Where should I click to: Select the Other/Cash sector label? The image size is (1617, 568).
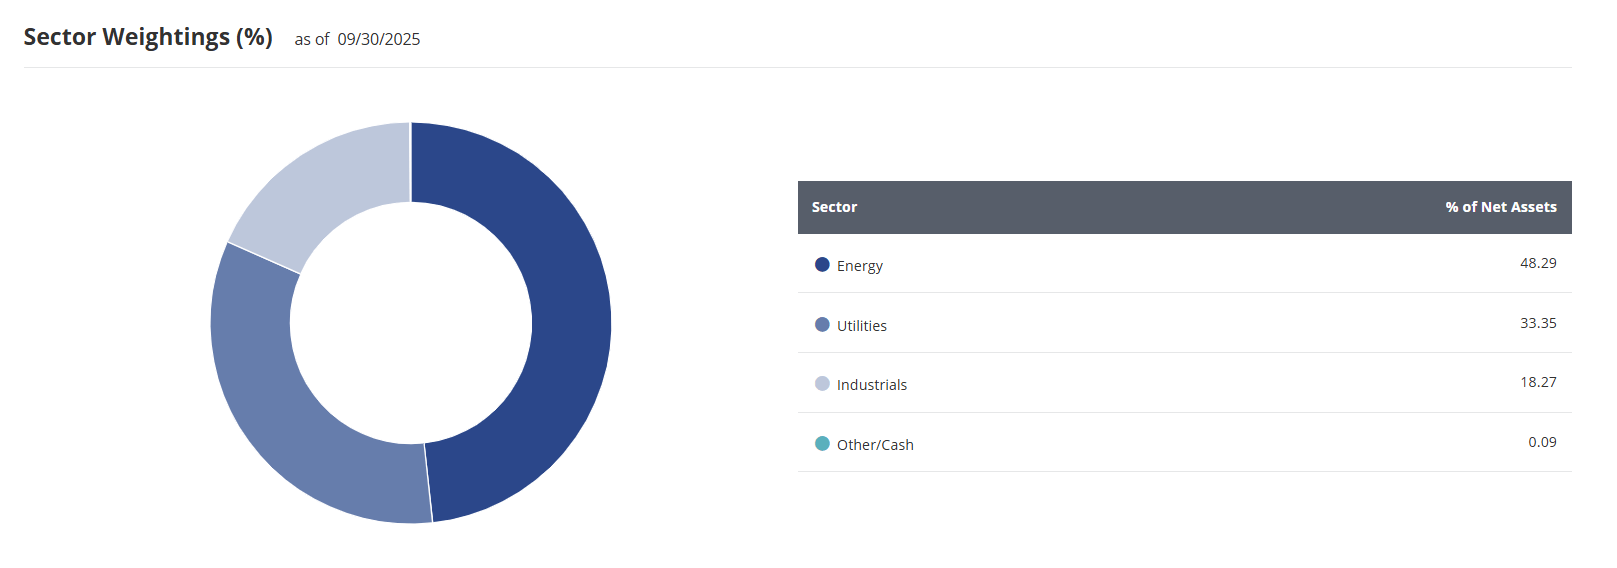[x=875, y=445]
